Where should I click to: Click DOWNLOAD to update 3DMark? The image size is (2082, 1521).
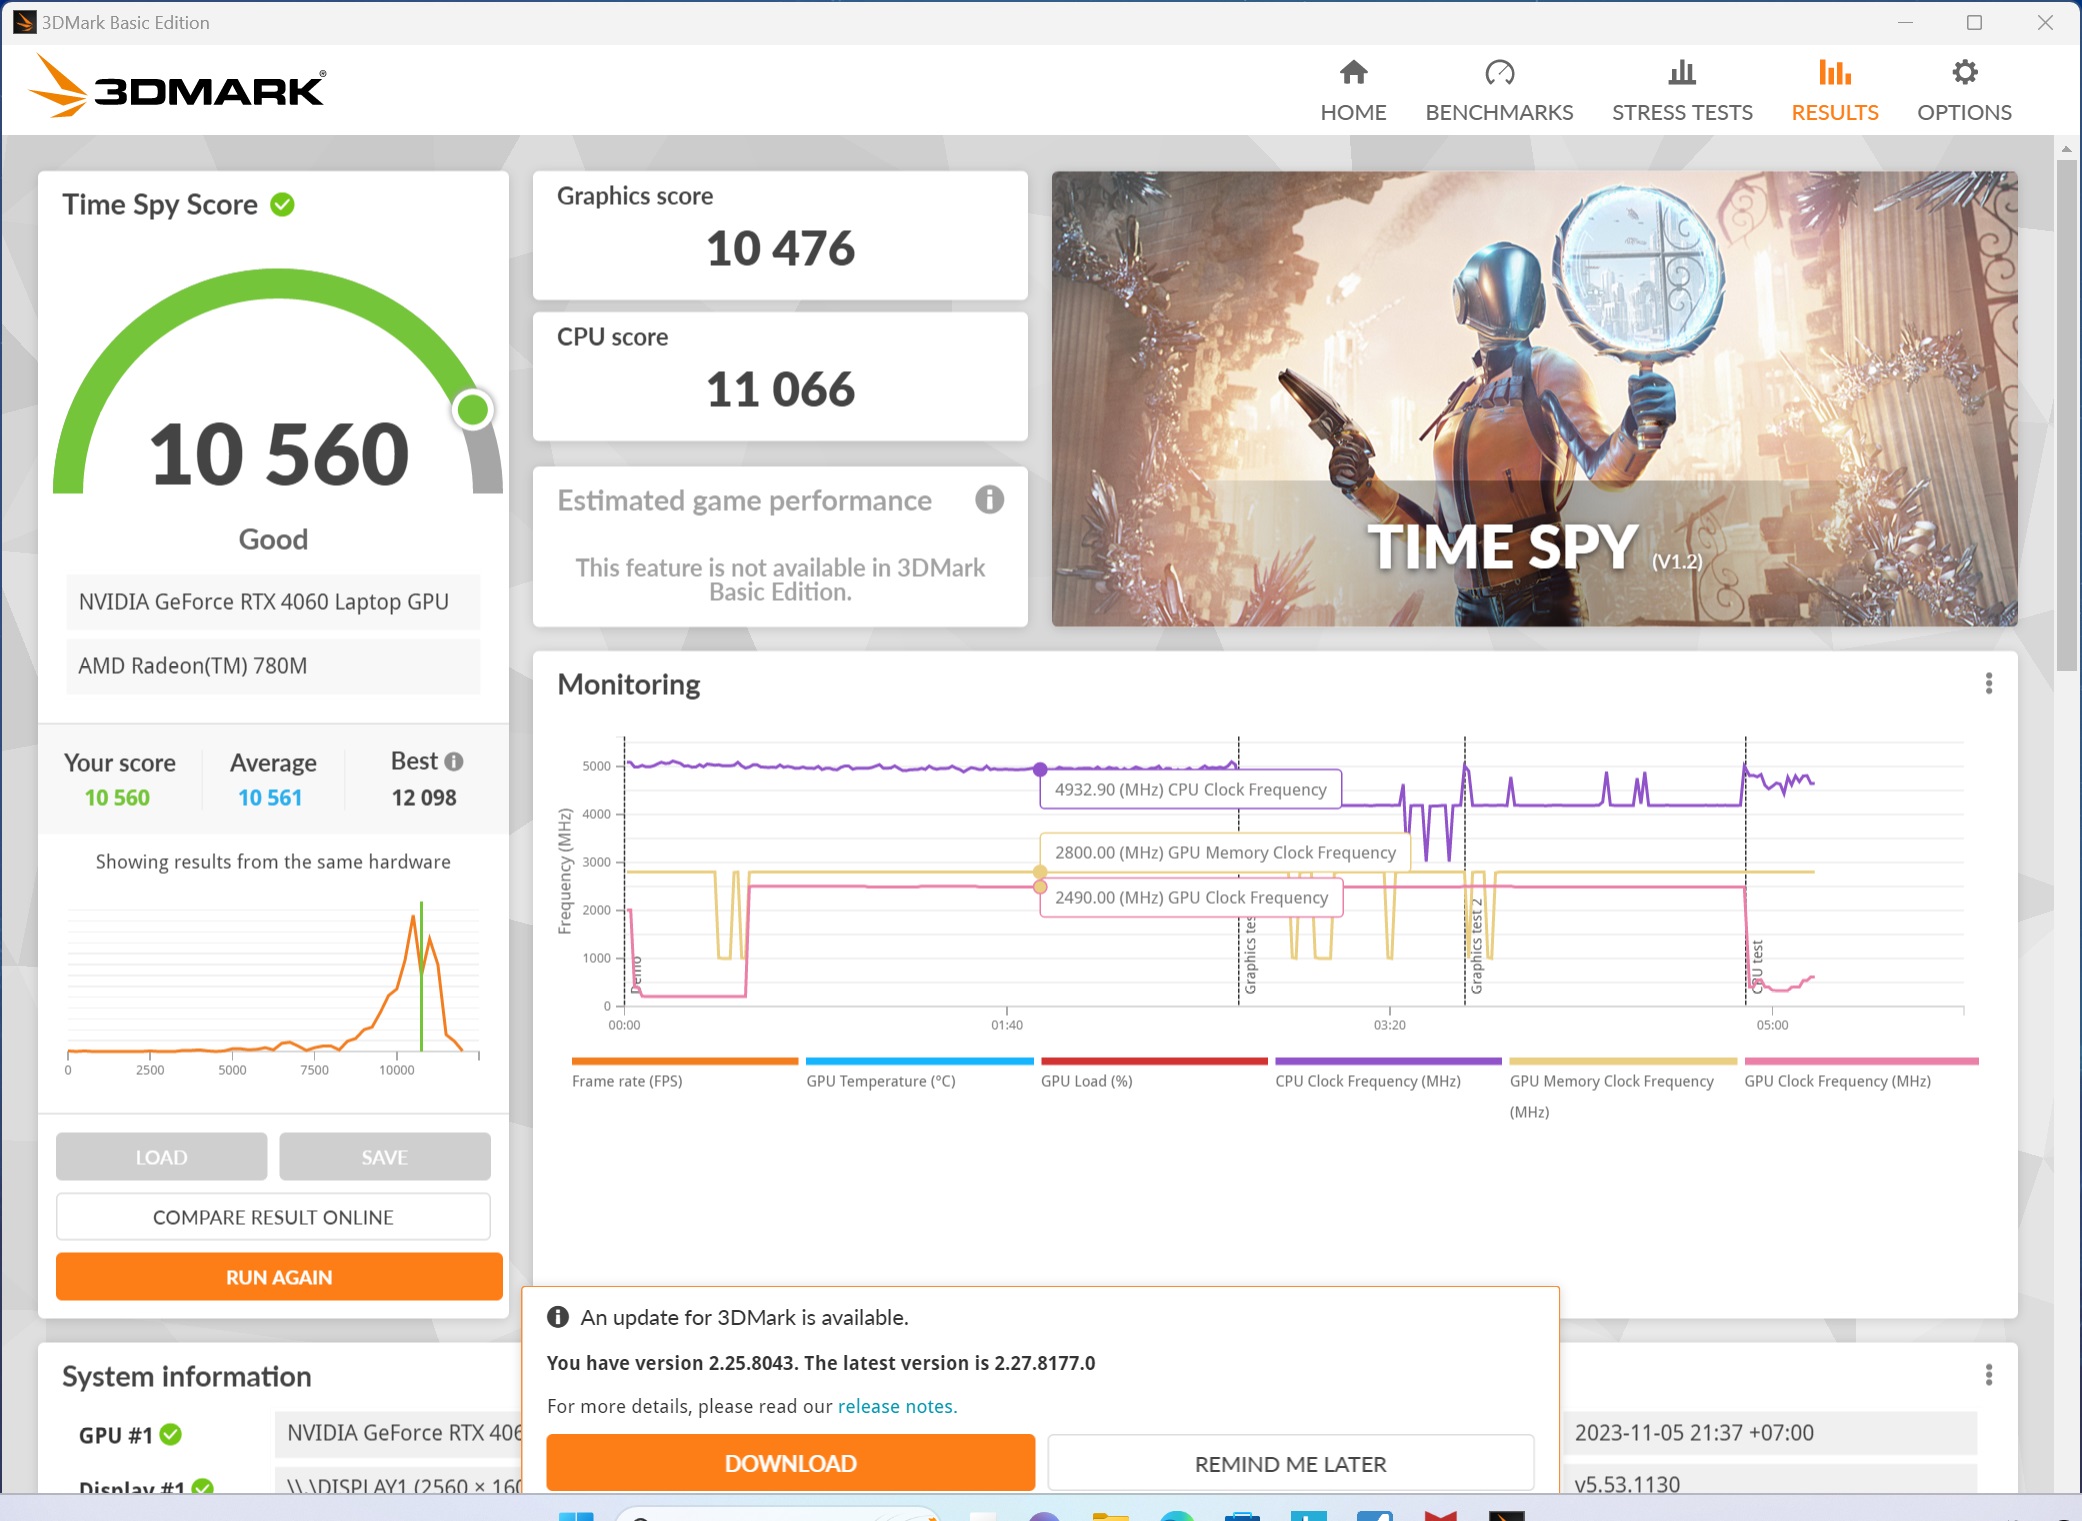[x=790, y=1463]
